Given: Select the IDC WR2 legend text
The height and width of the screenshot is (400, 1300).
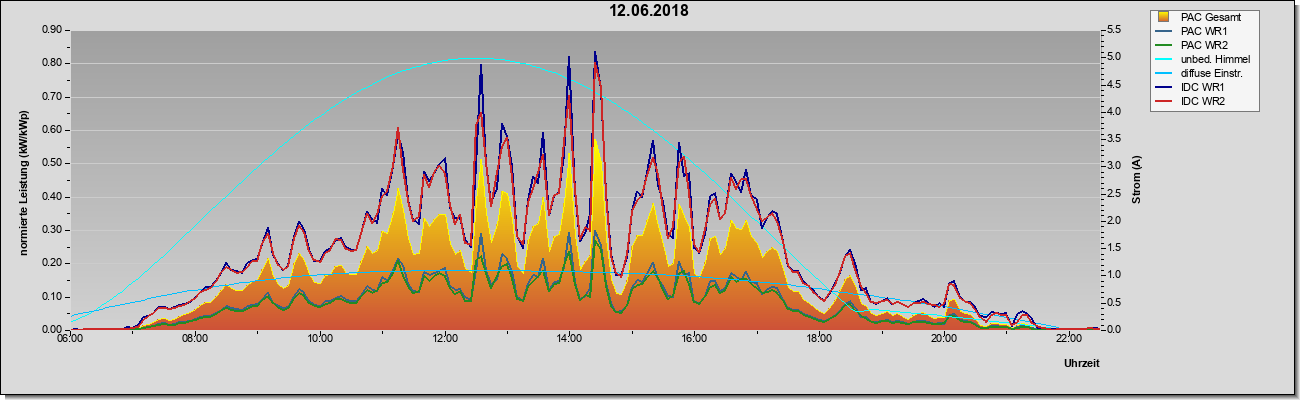Looking at the screenshot, I should (x=1205, y=101).
